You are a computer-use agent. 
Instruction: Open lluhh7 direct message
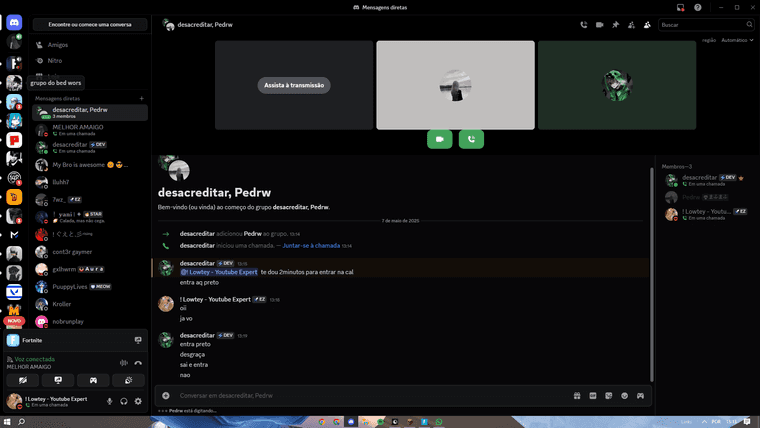pos(90,182)
